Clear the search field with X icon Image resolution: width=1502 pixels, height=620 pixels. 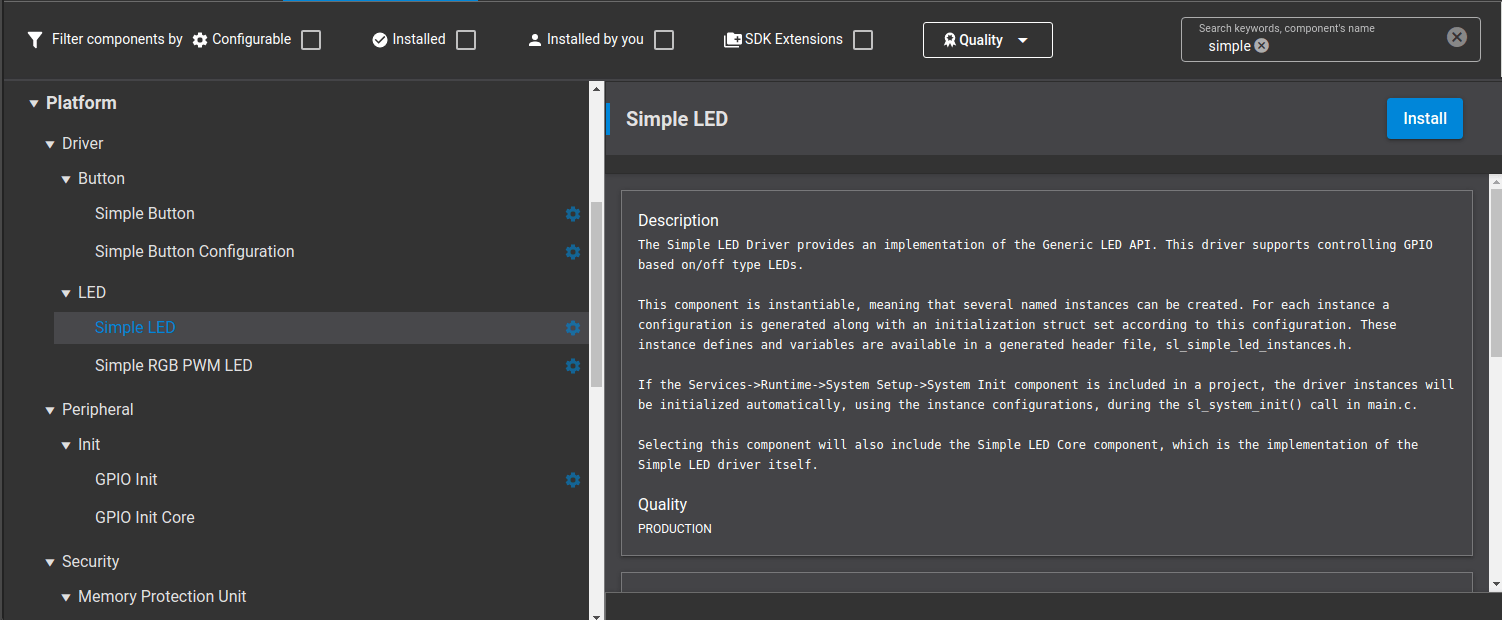(x=1456, y=37)
